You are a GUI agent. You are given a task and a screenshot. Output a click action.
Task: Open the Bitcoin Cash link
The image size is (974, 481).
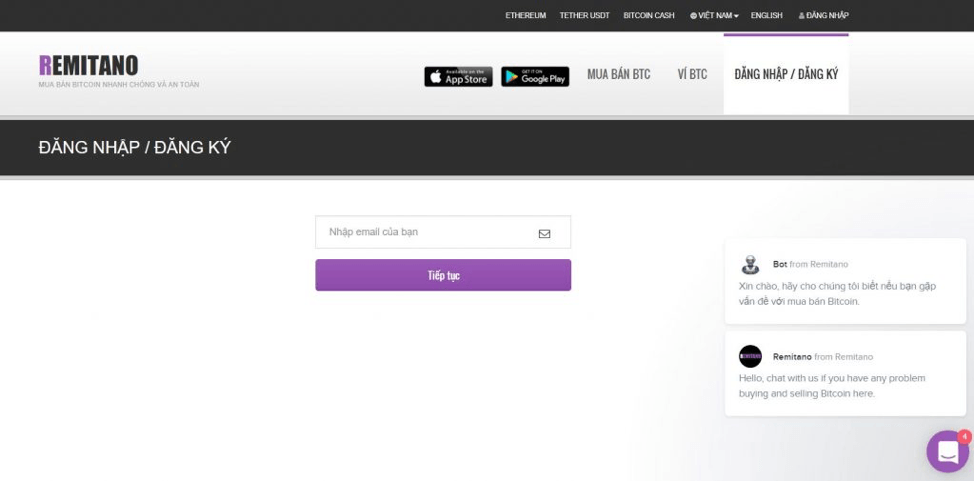(649, 16)
